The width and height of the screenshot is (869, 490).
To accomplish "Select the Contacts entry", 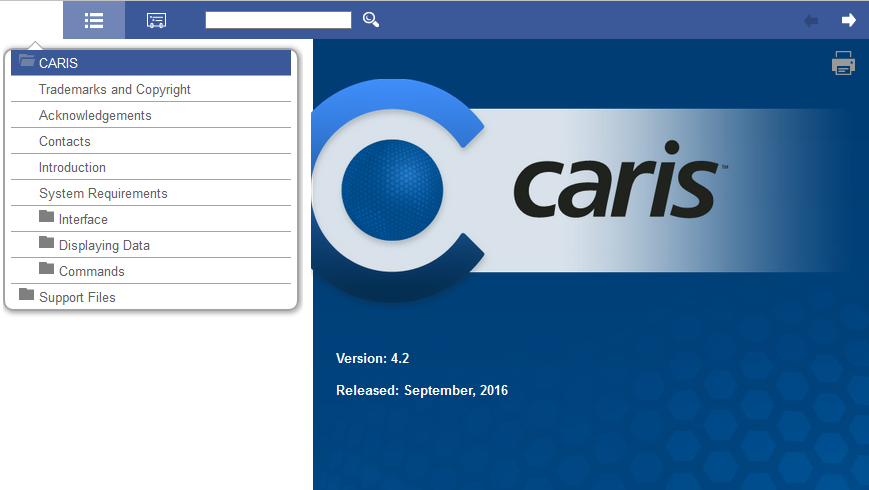I will (x=65, y=141).
